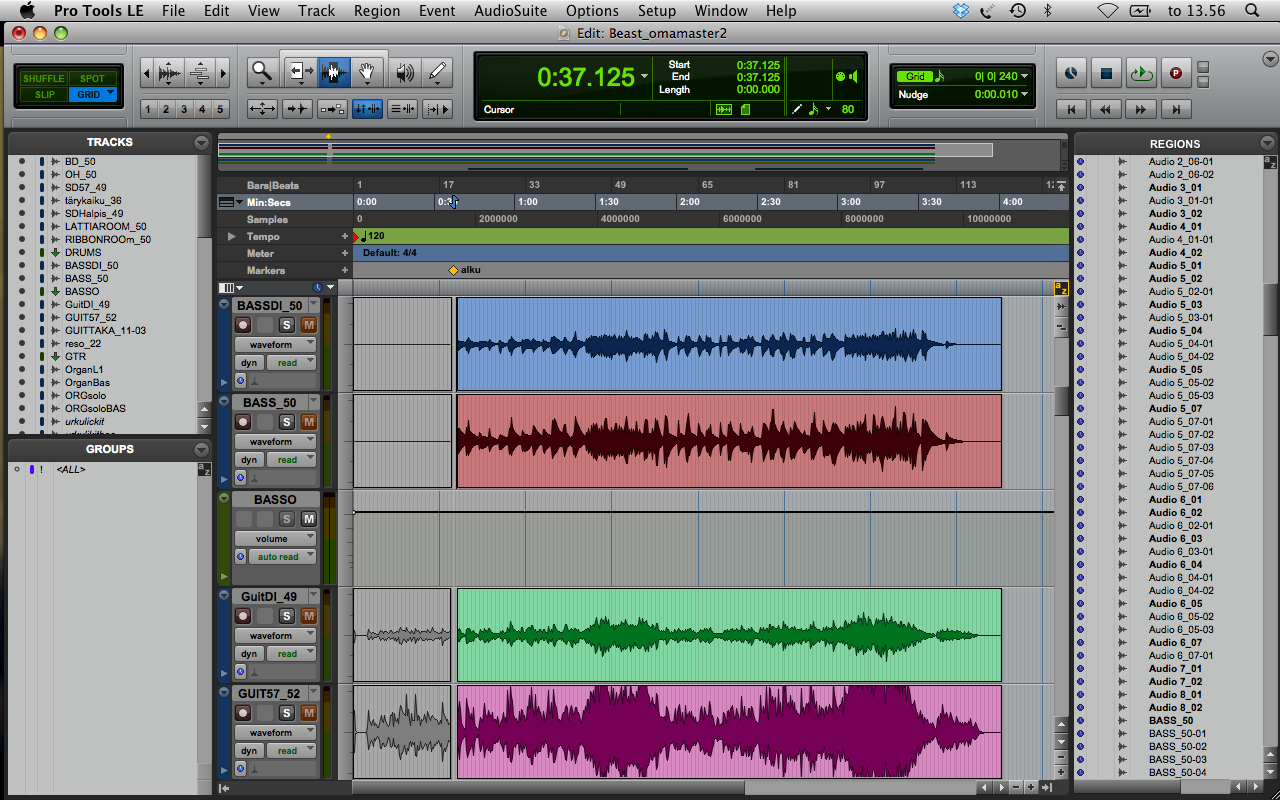Click Return to Zero transport button
1280x800 pixels.
click(x=1072, y=109)
